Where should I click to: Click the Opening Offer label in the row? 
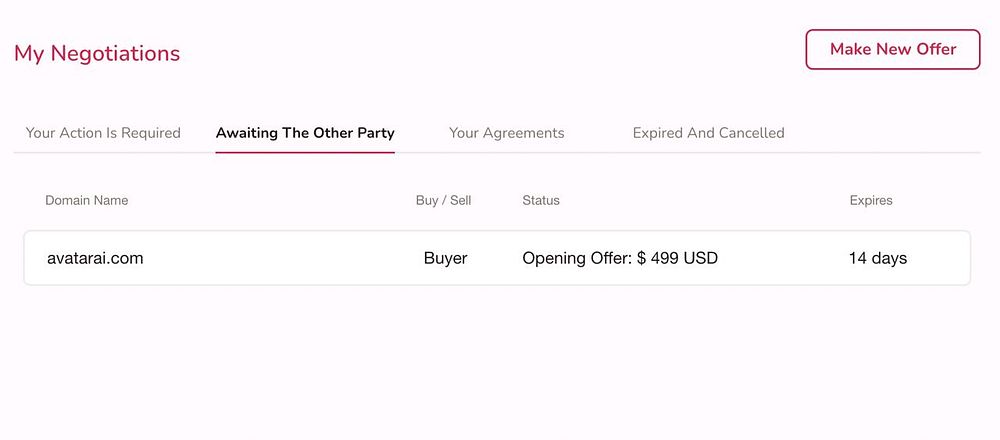tap(576, 258)
